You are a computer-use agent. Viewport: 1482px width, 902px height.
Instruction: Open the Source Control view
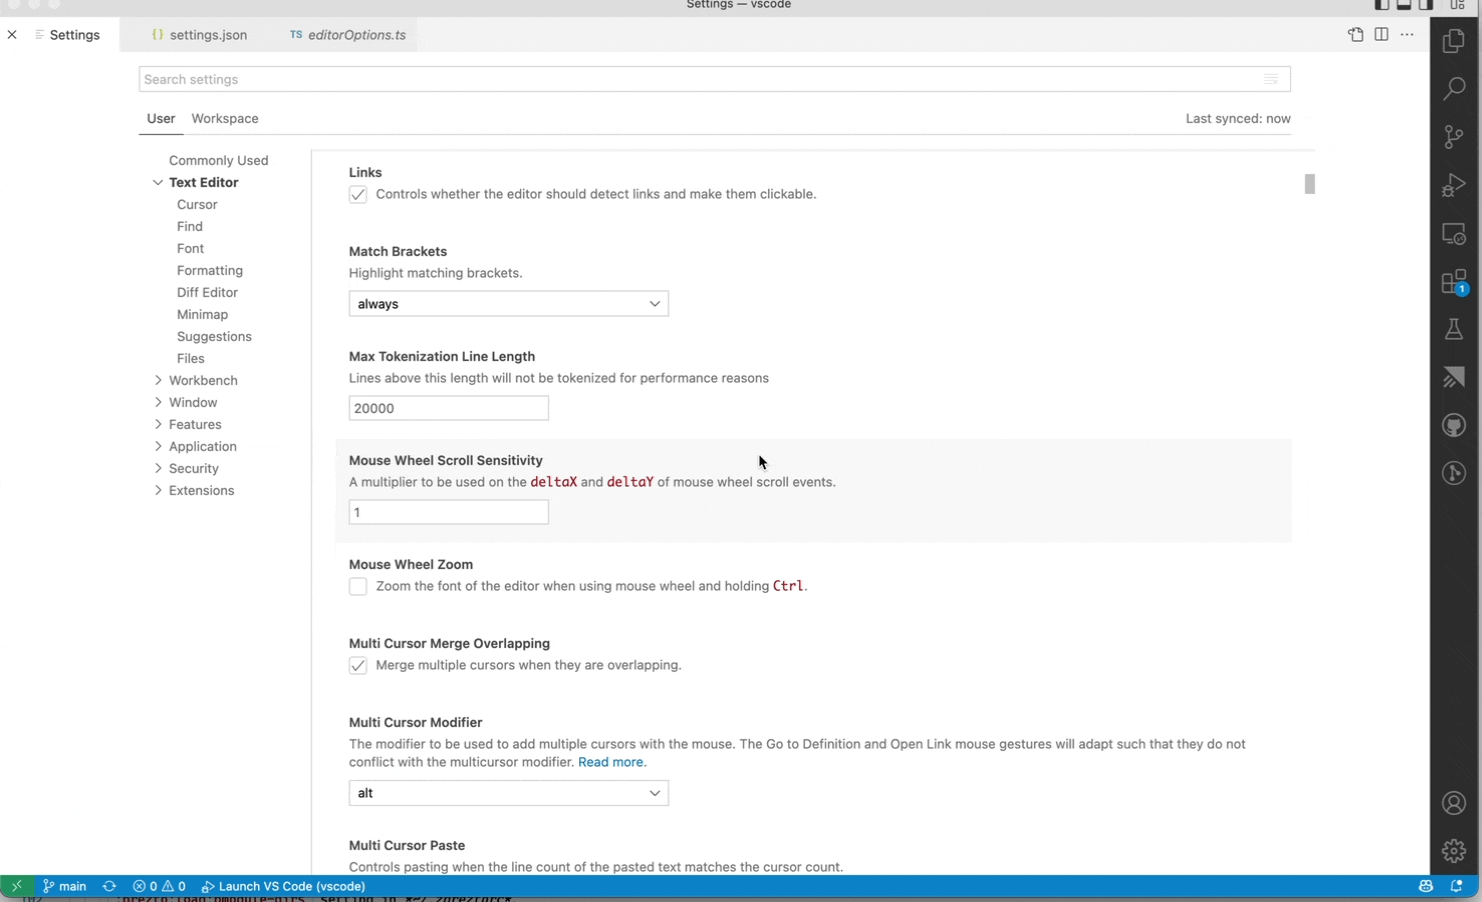tap(1454, 137)
